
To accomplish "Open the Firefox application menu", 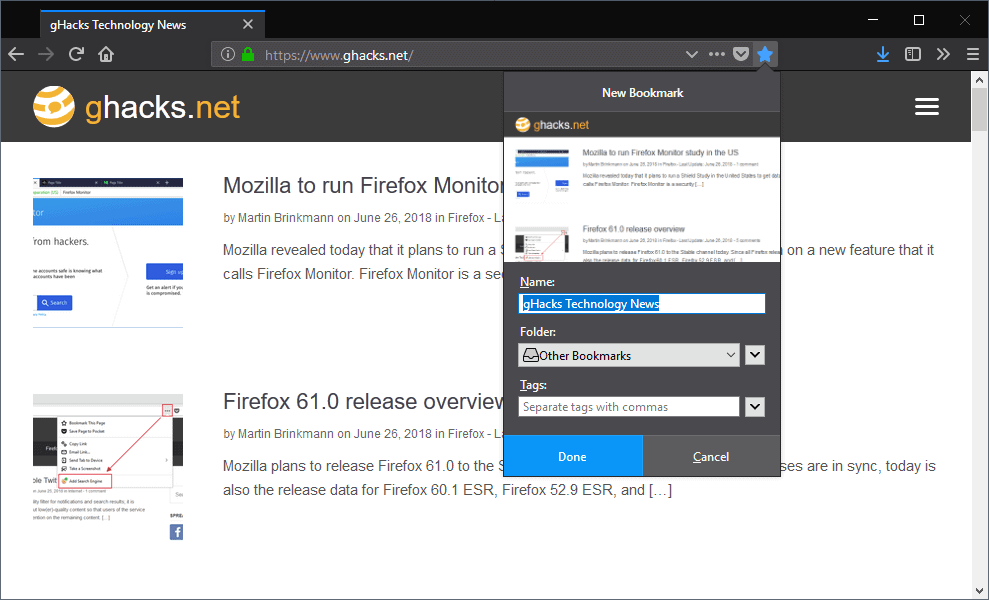I will click(972, 54).
